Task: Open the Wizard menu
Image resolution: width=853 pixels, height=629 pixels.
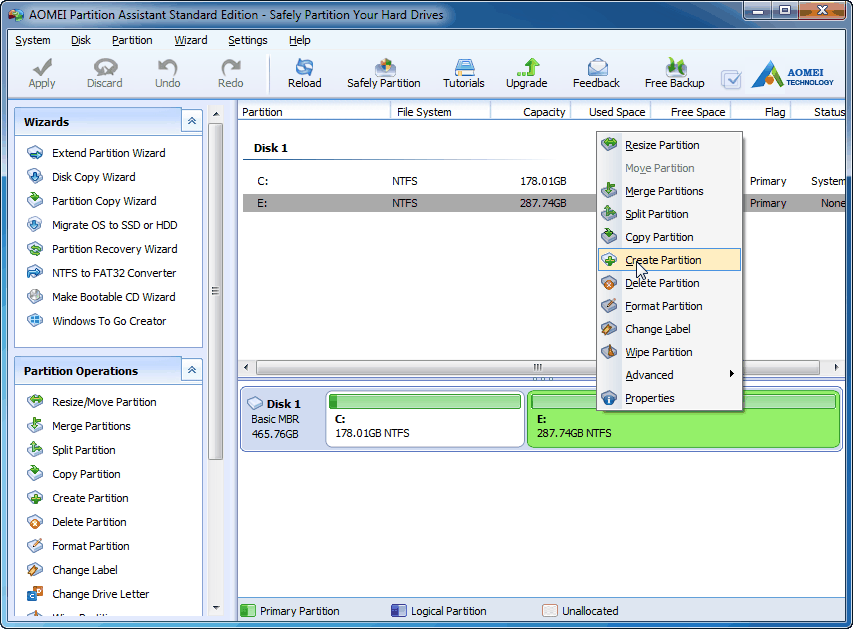Action: point(190,40)
